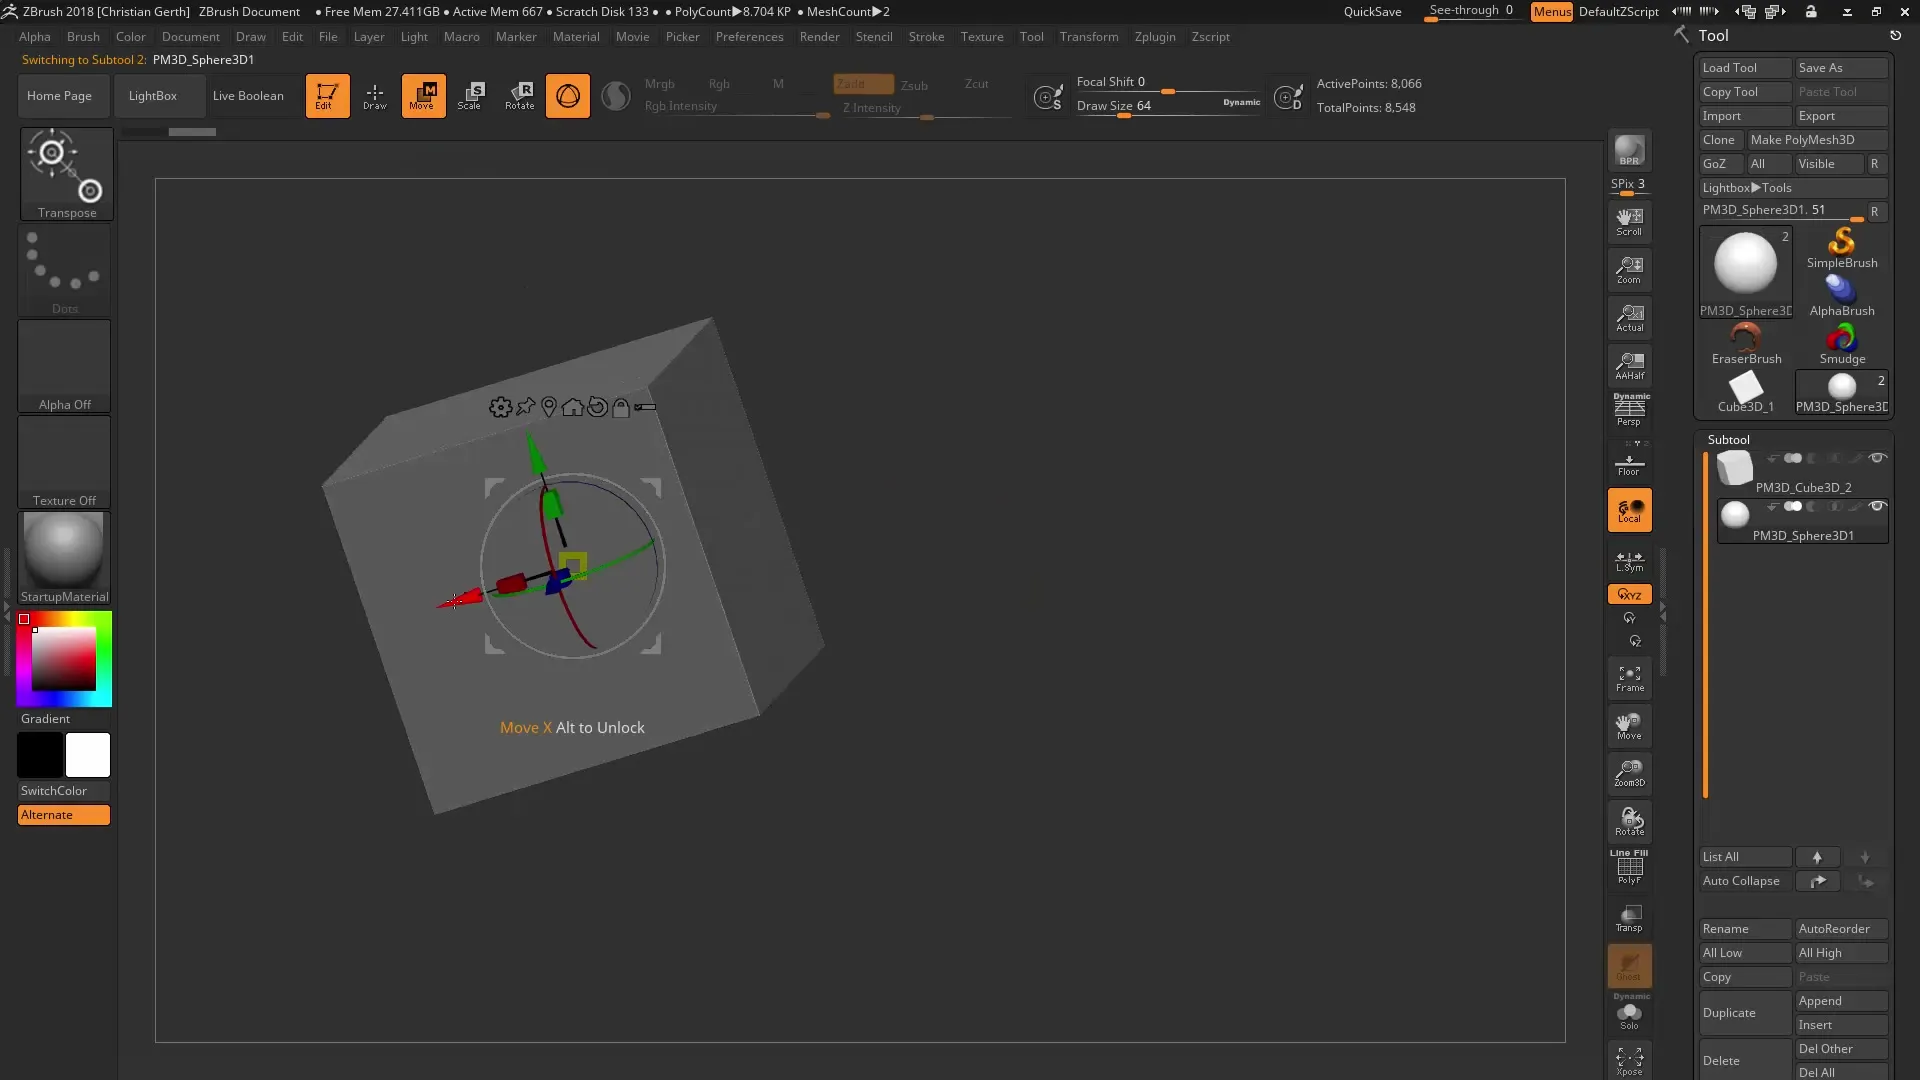The height and width of the screenshot is (1080, 1920).
Task: Select the Scale tool
Action: [x=471, y=96]
